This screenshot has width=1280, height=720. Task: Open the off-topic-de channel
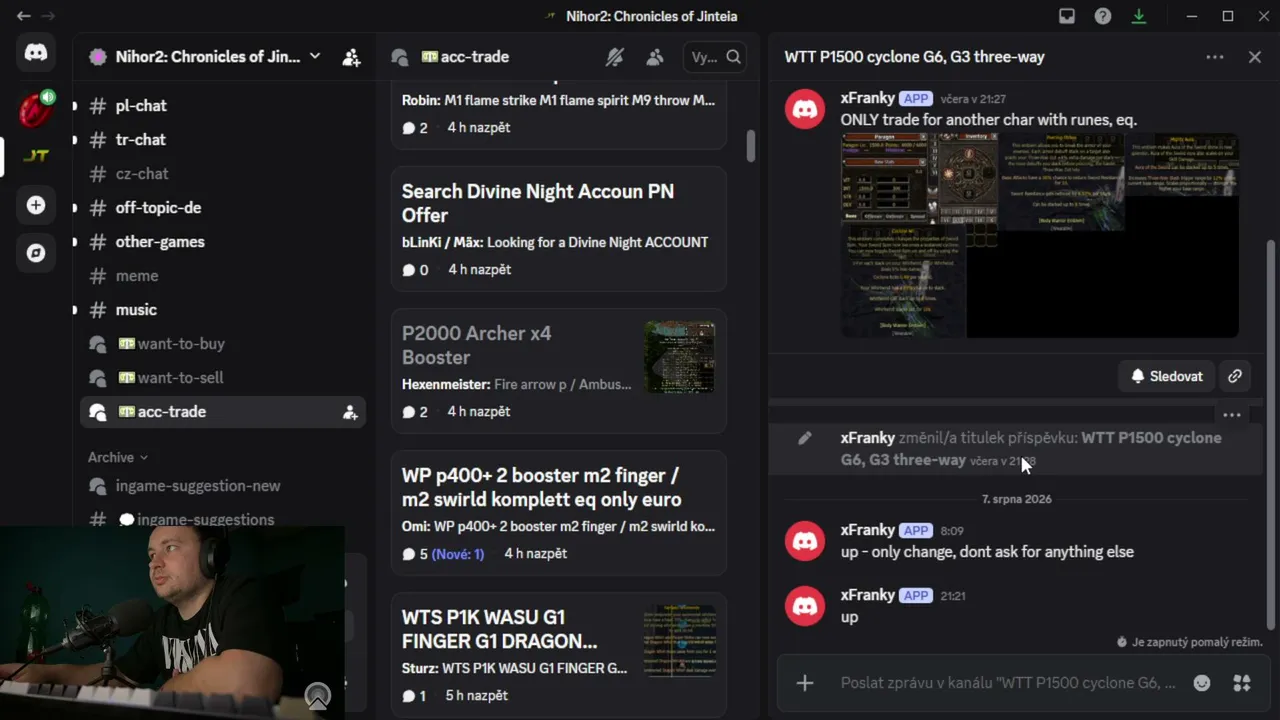pos(223,207)
